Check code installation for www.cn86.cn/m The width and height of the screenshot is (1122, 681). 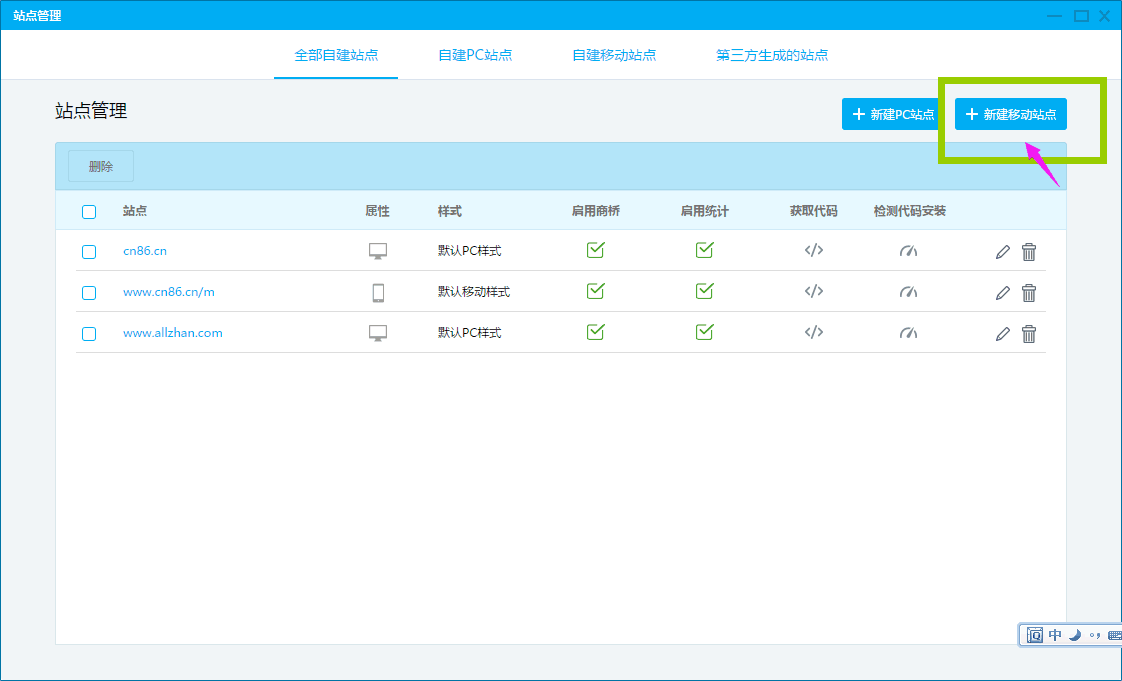908,292
